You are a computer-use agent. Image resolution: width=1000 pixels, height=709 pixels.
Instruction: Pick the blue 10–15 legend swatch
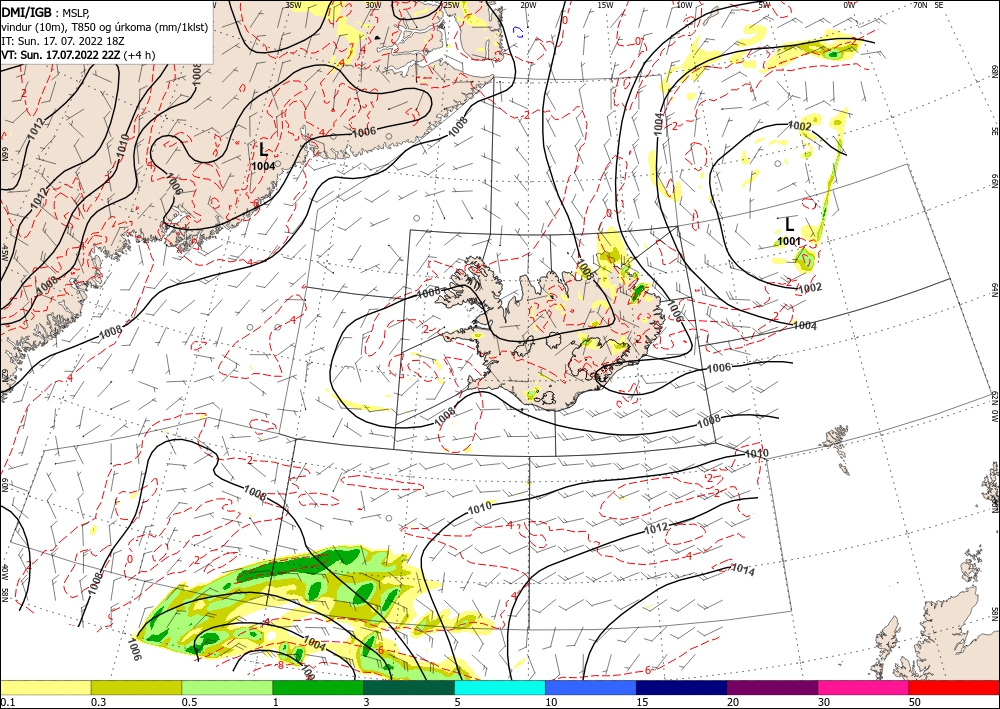[591, 687]
